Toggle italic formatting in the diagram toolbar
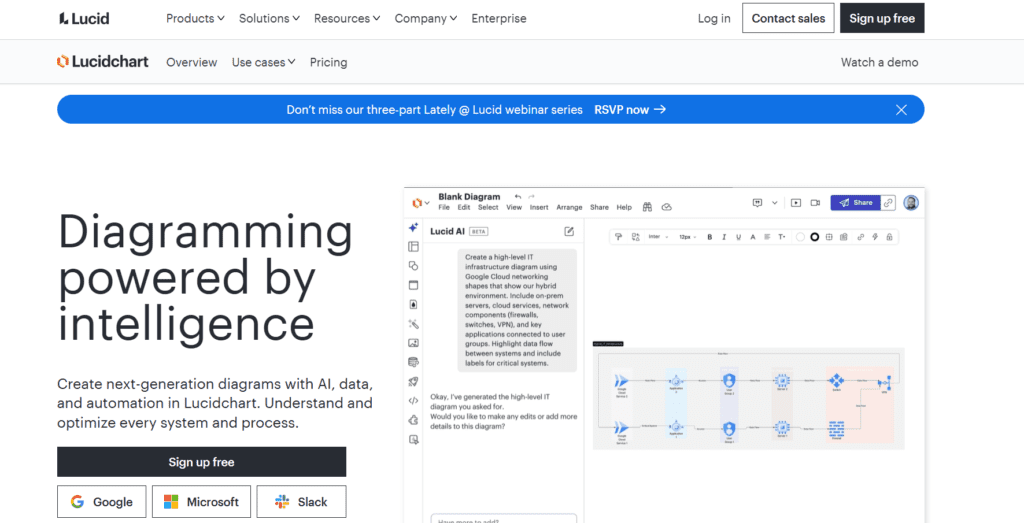The image size is (1024, 523). coord(724,237)
